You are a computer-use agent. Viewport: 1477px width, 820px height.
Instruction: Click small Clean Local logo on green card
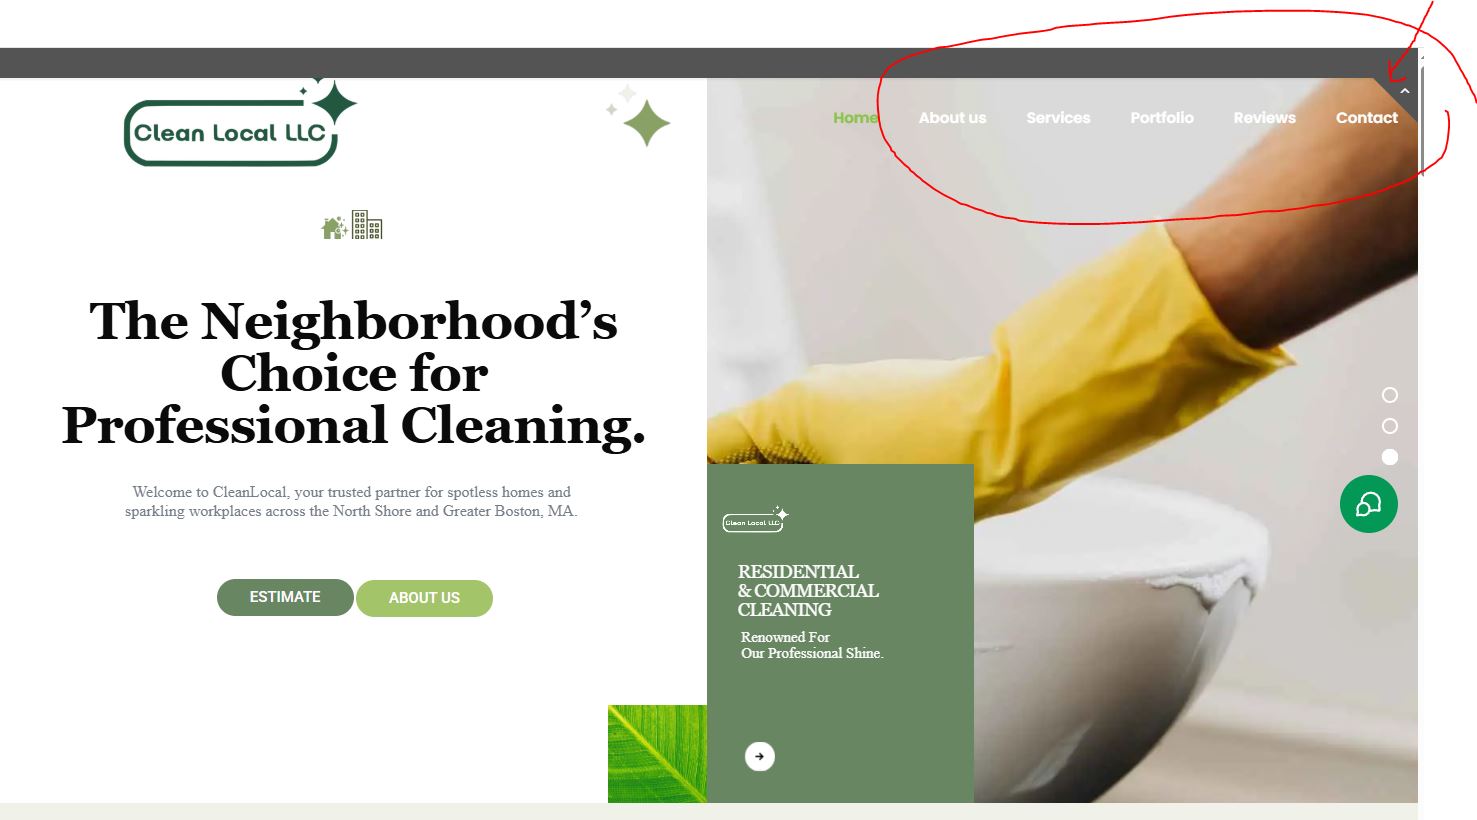point(755,519)
